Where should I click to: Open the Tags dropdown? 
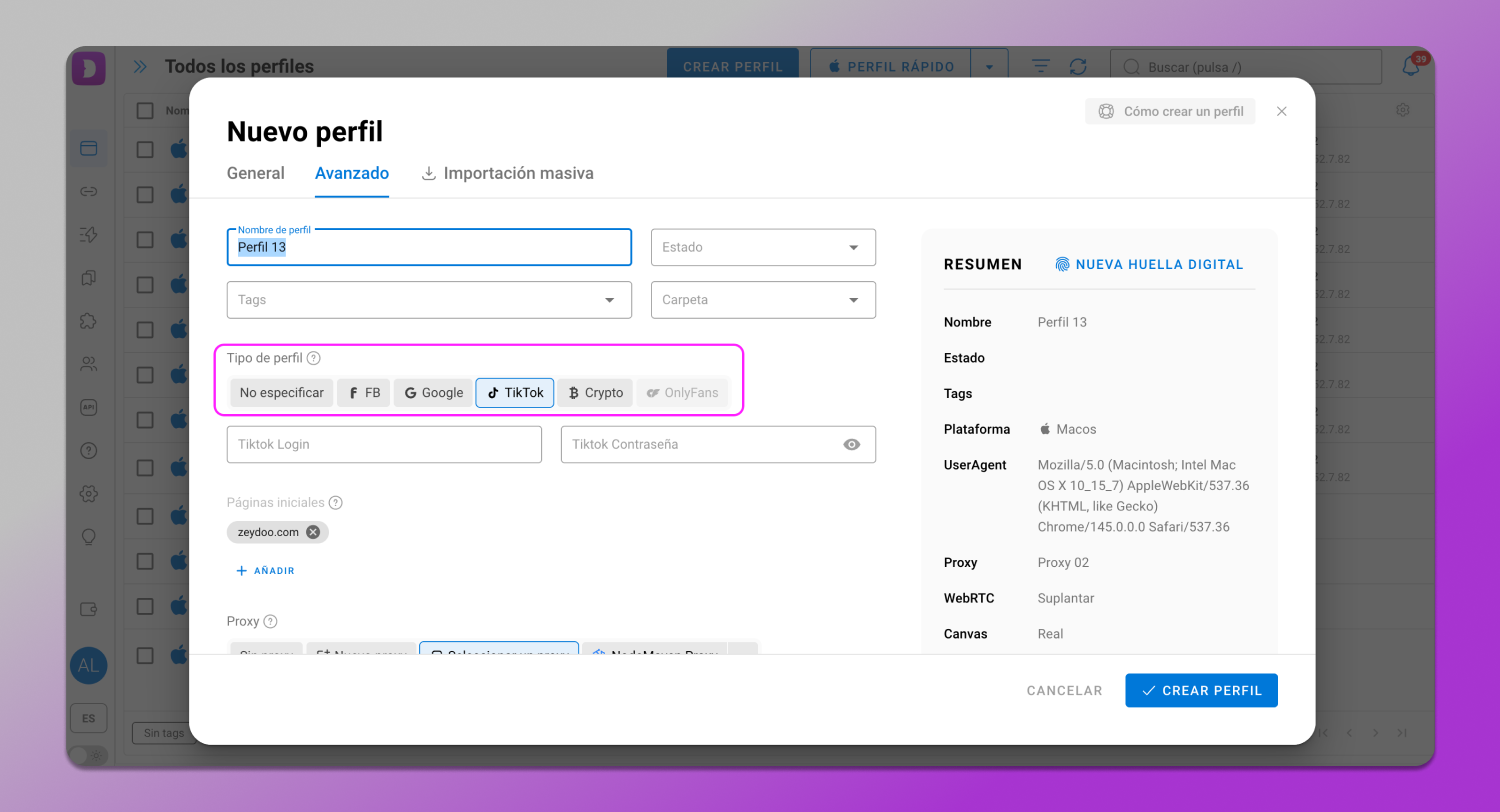click(x=429, y=300)
